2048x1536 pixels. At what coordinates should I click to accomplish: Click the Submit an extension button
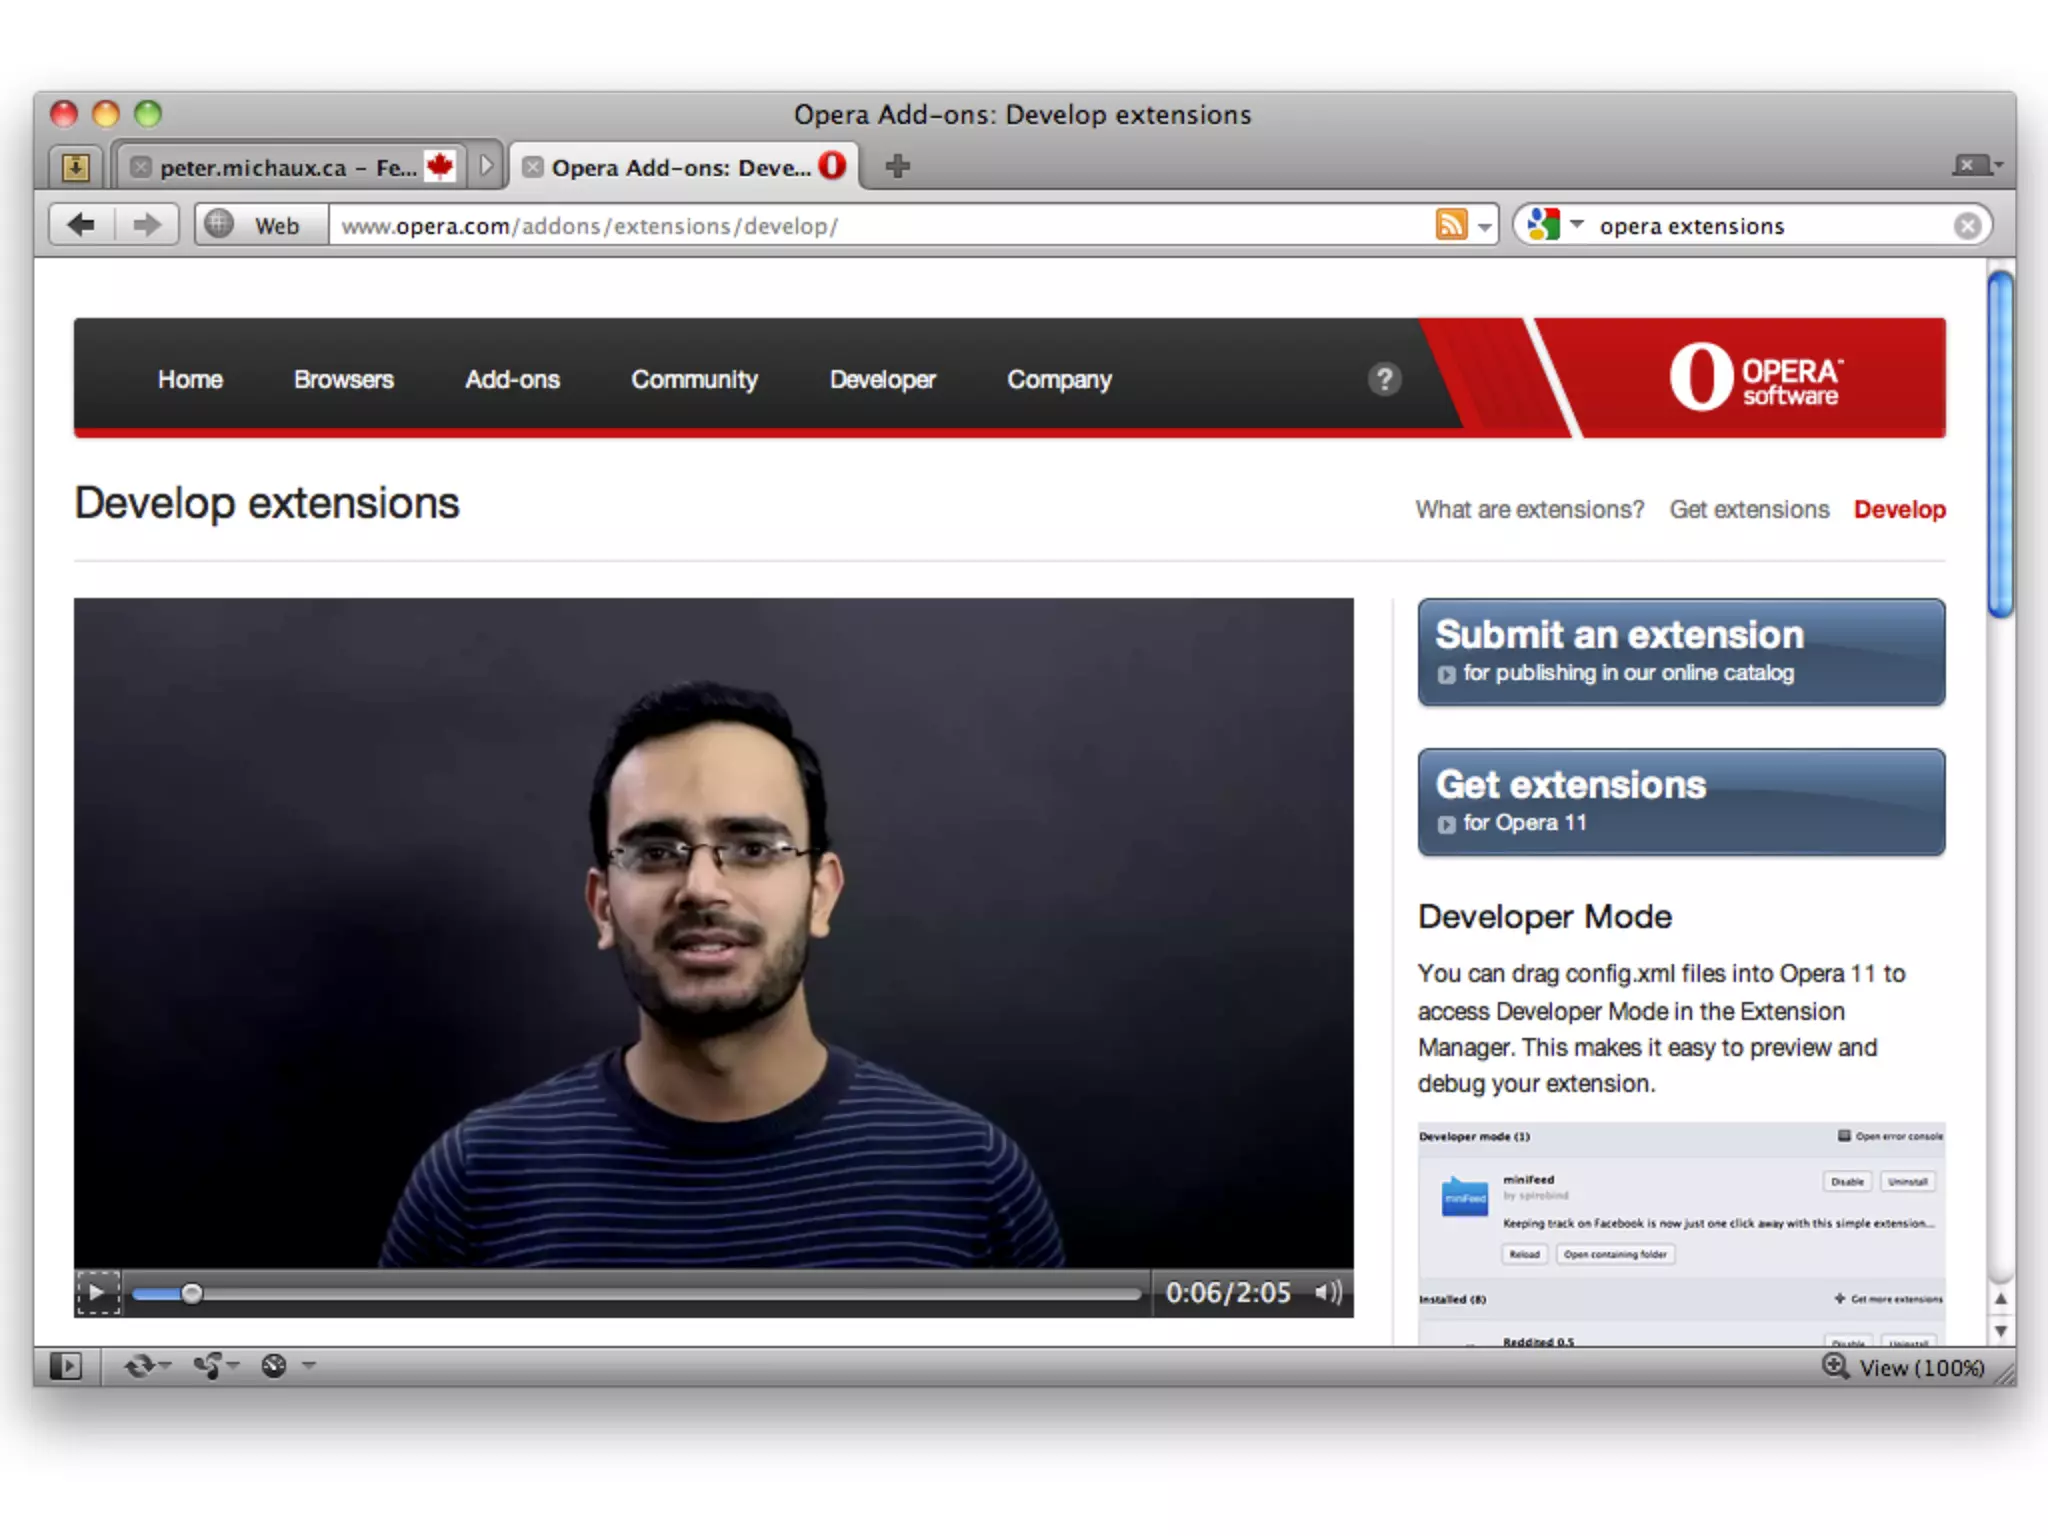tap(1681, 652)
